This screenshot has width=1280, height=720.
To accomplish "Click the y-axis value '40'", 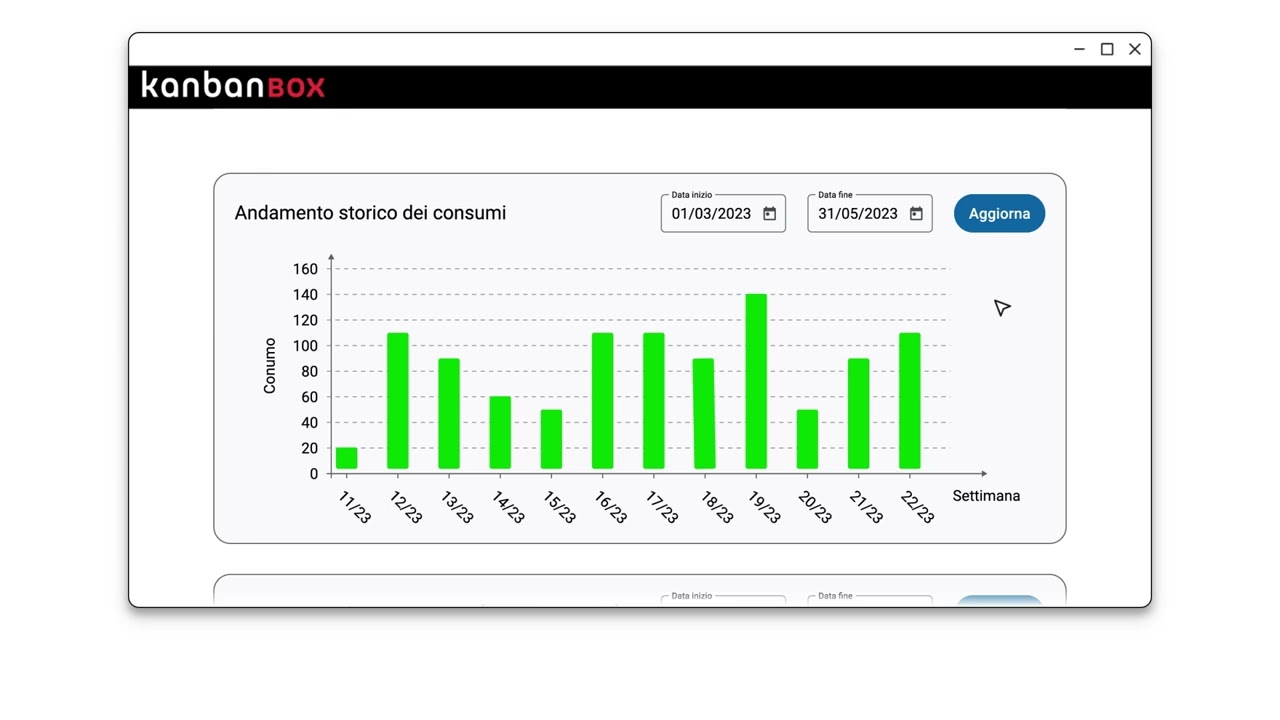I will (x=309, y=423).
